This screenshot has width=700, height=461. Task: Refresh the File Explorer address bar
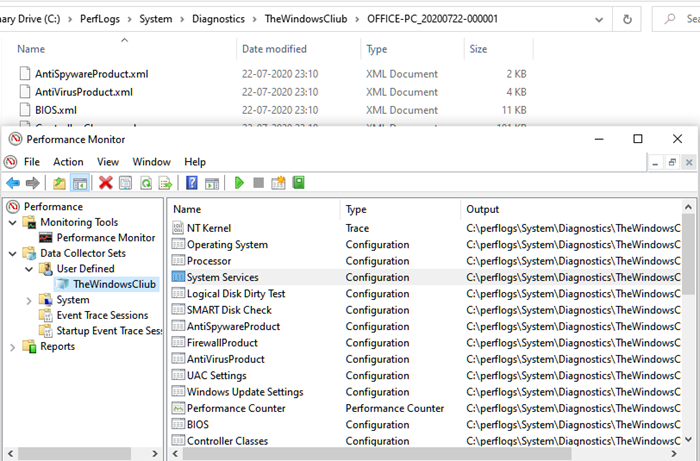tap(627, 18)
